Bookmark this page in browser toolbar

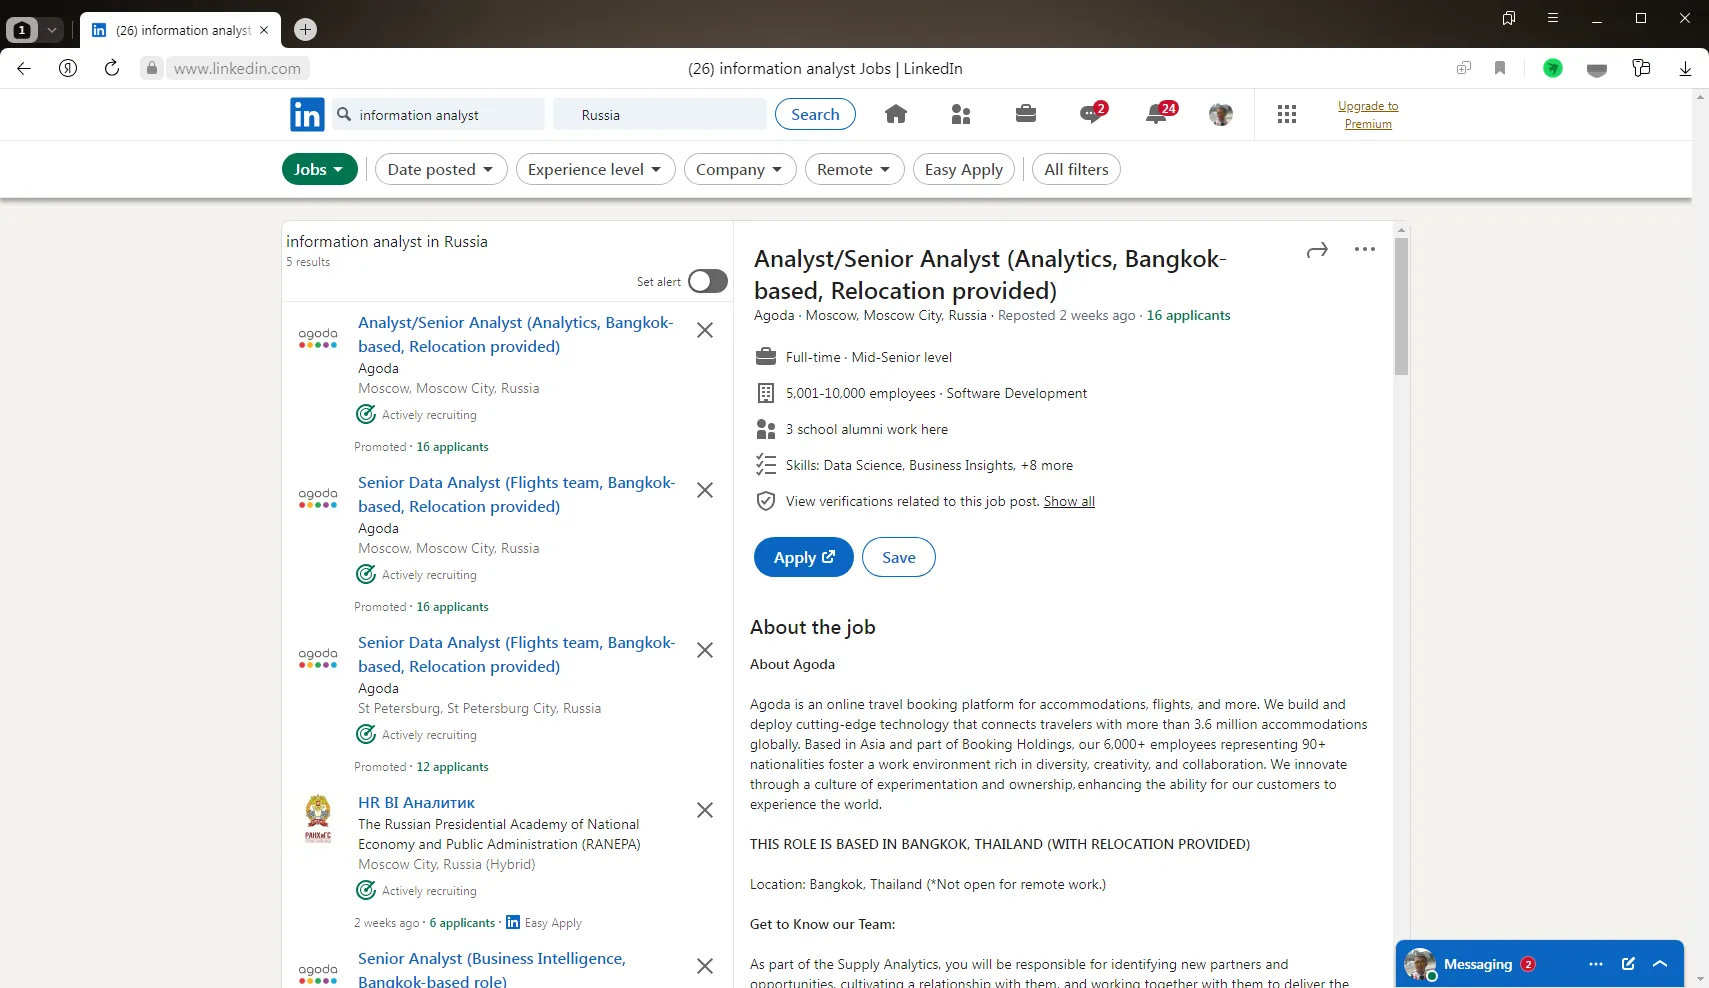coord(1500,68)
